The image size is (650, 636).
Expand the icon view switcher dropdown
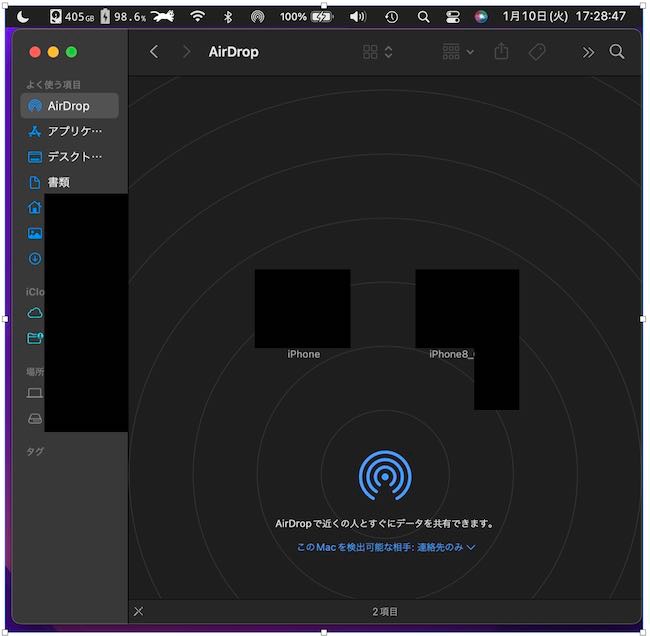pos(378,52)
